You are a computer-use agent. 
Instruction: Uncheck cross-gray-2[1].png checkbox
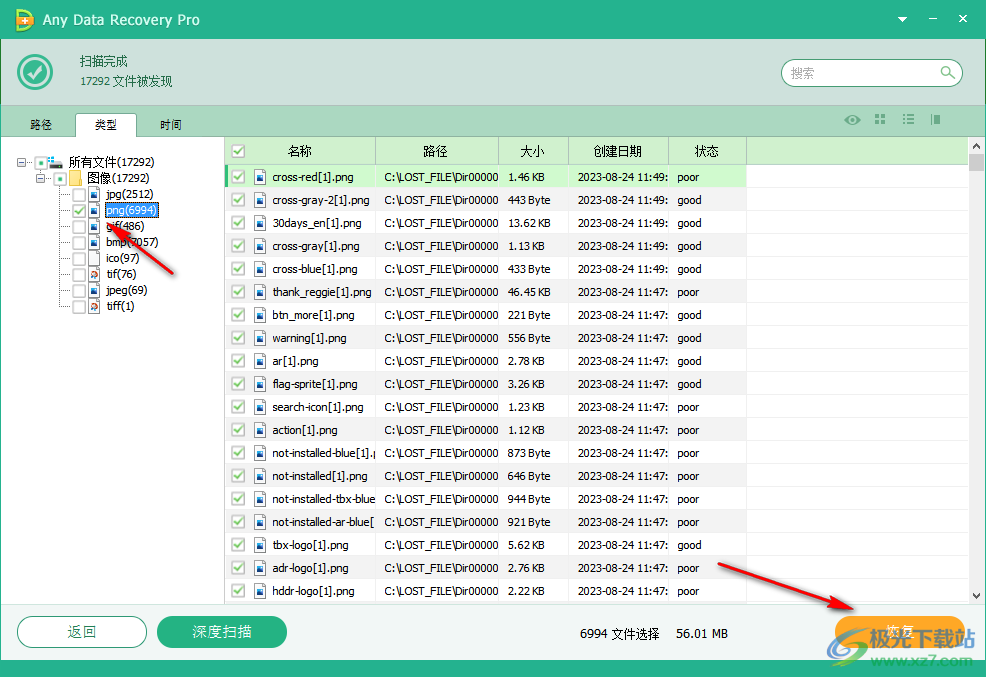pyautogui.click(x=238, y=200)
